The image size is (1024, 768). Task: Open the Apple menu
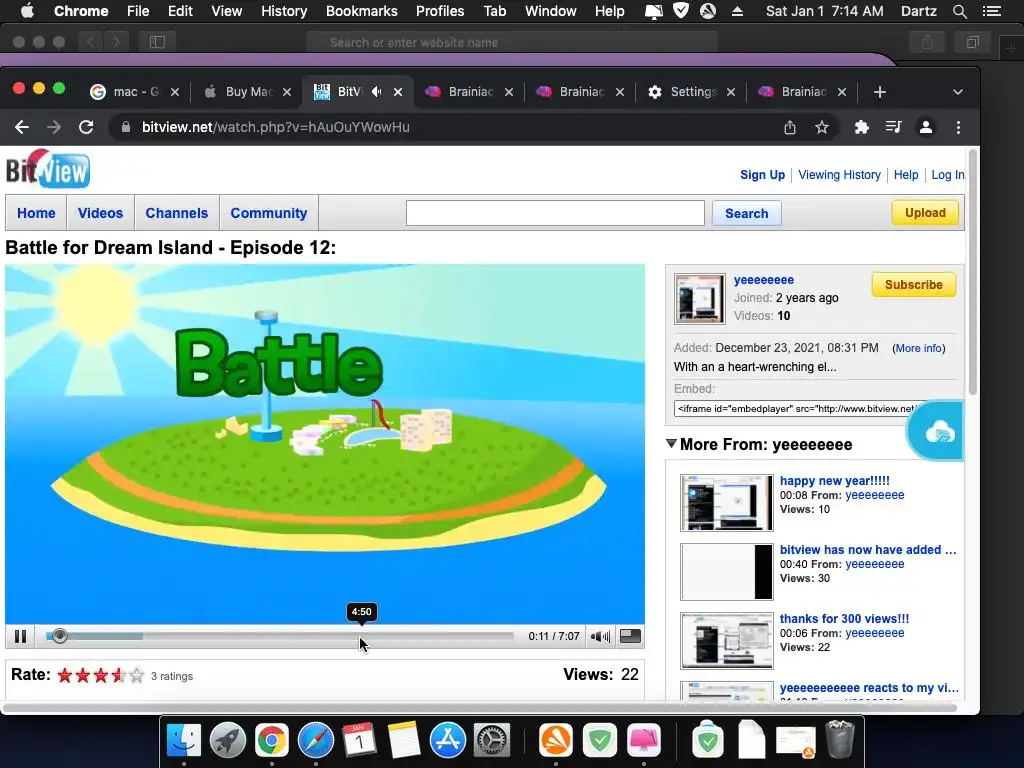pyautogui.click(x=27, y=11)
